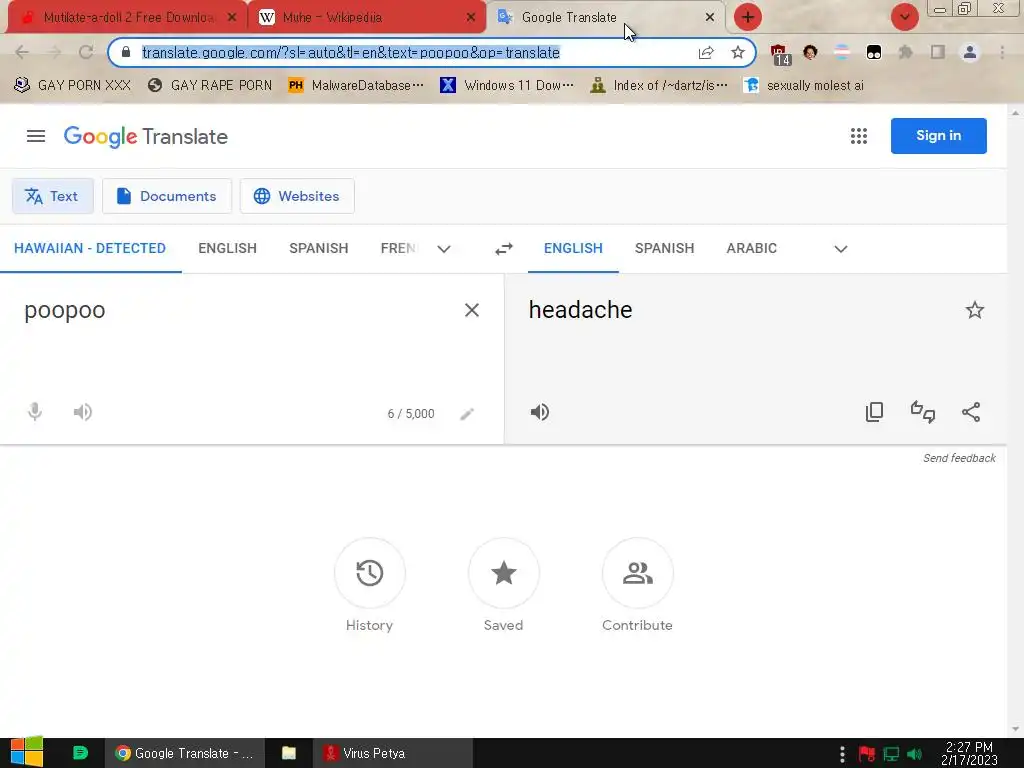Select Spanish as target language

click(x=664, y=248)
